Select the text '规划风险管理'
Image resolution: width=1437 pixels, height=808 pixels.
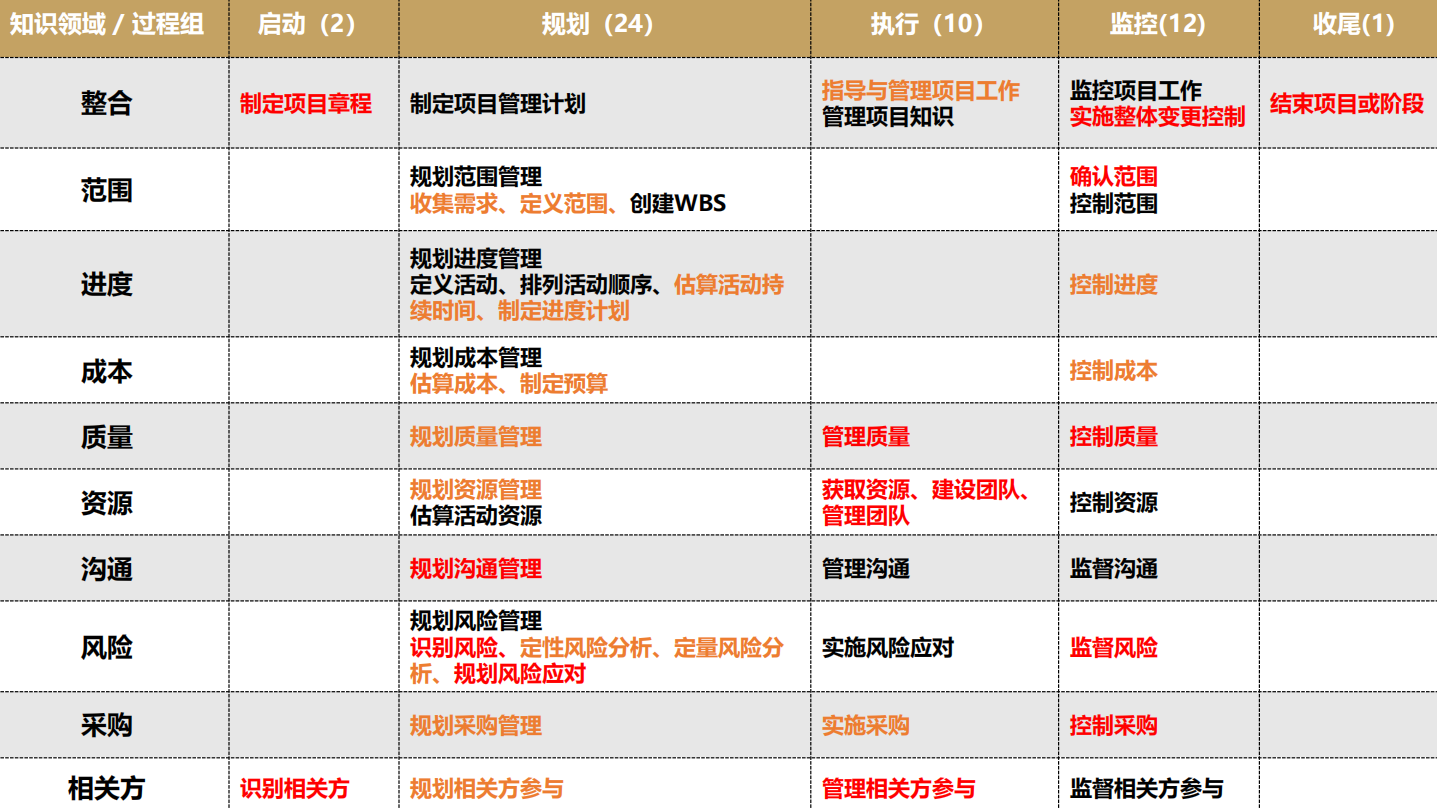[475, 621]
